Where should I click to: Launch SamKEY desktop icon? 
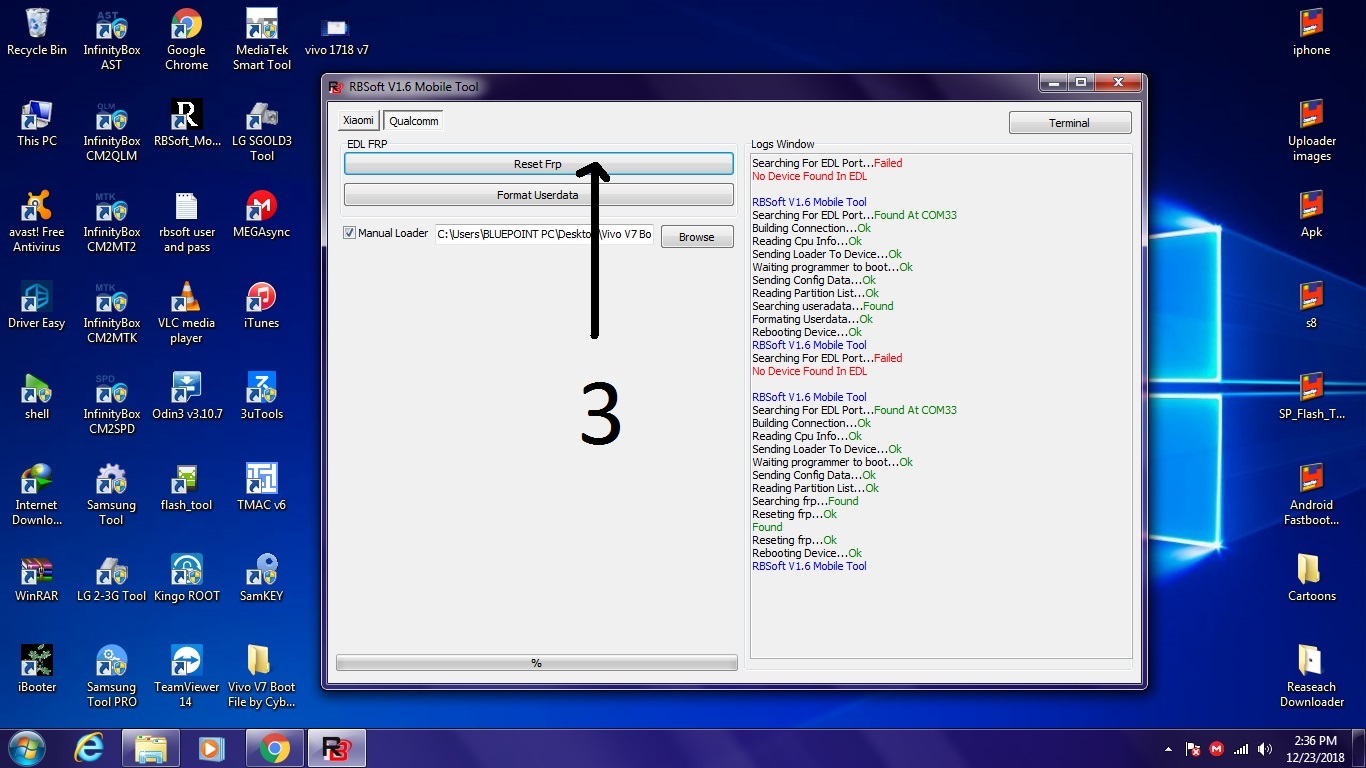click(261, 578)
